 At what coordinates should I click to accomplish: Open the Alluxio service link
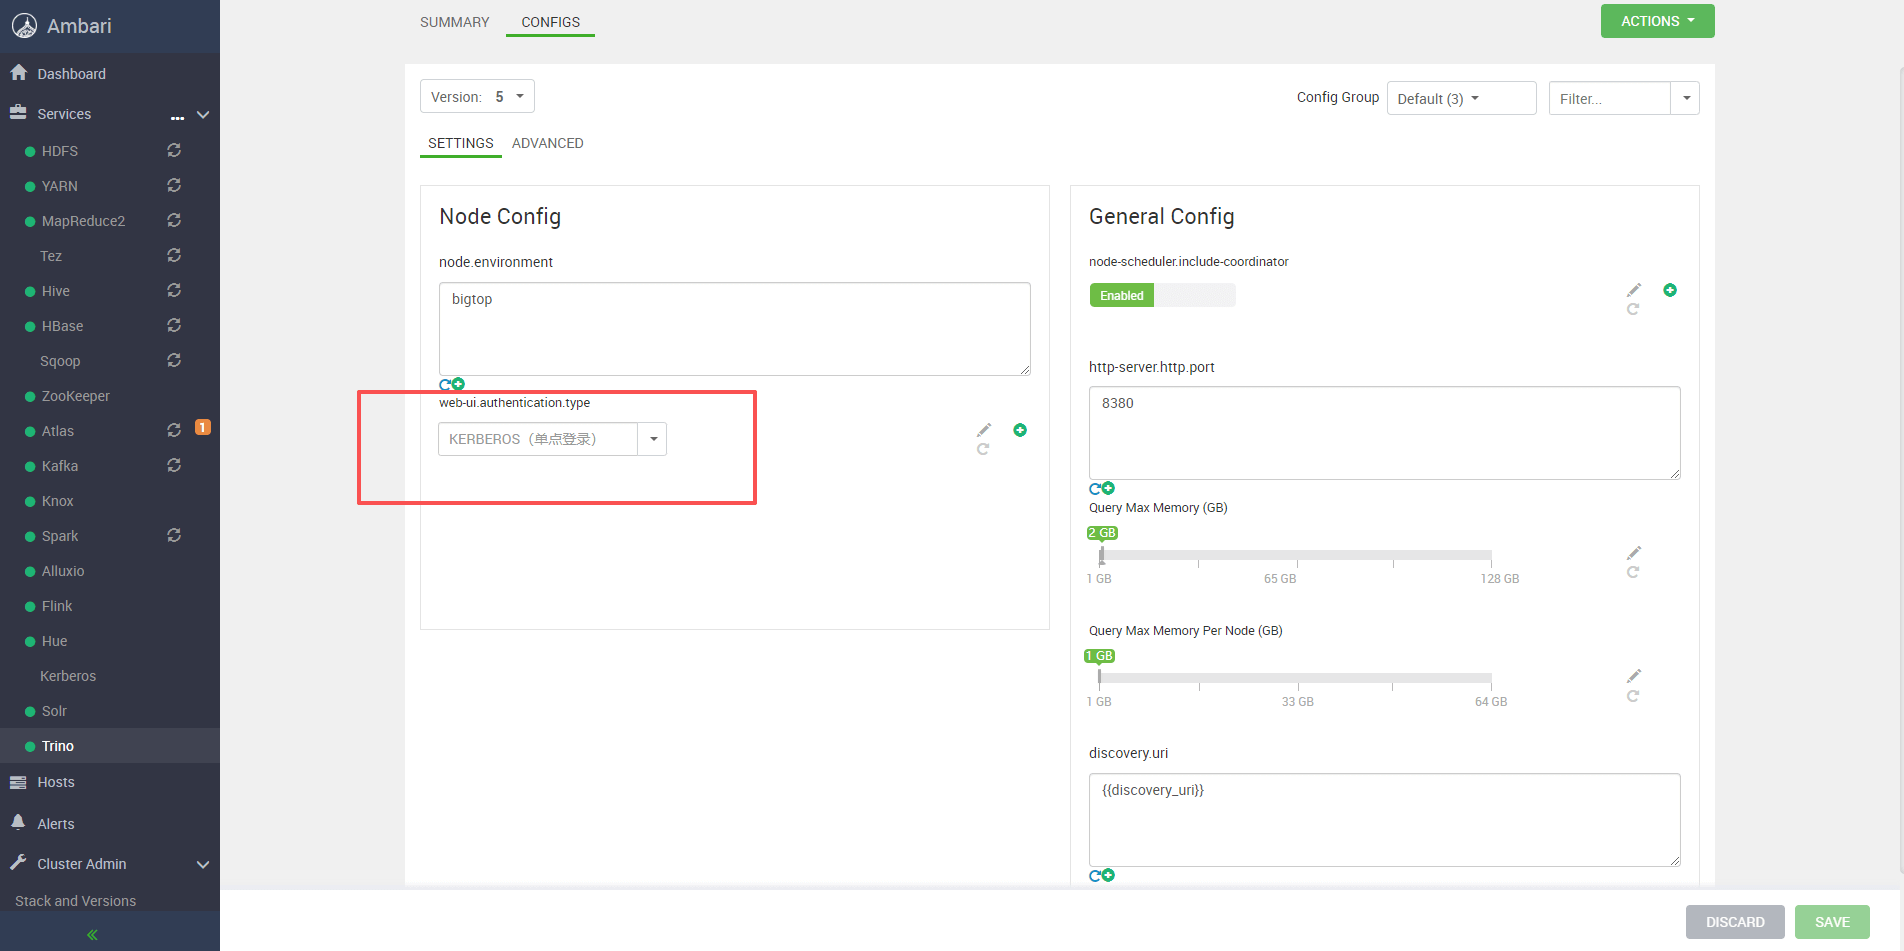coord(63,571)
